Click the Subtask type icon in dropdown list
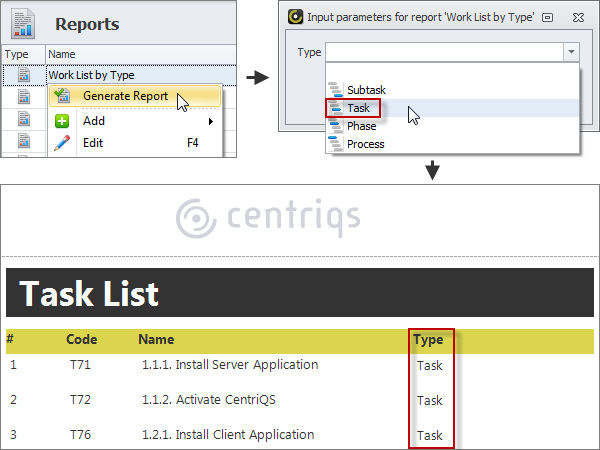Viewport: 600px width, 450px height. pos(336,90)
